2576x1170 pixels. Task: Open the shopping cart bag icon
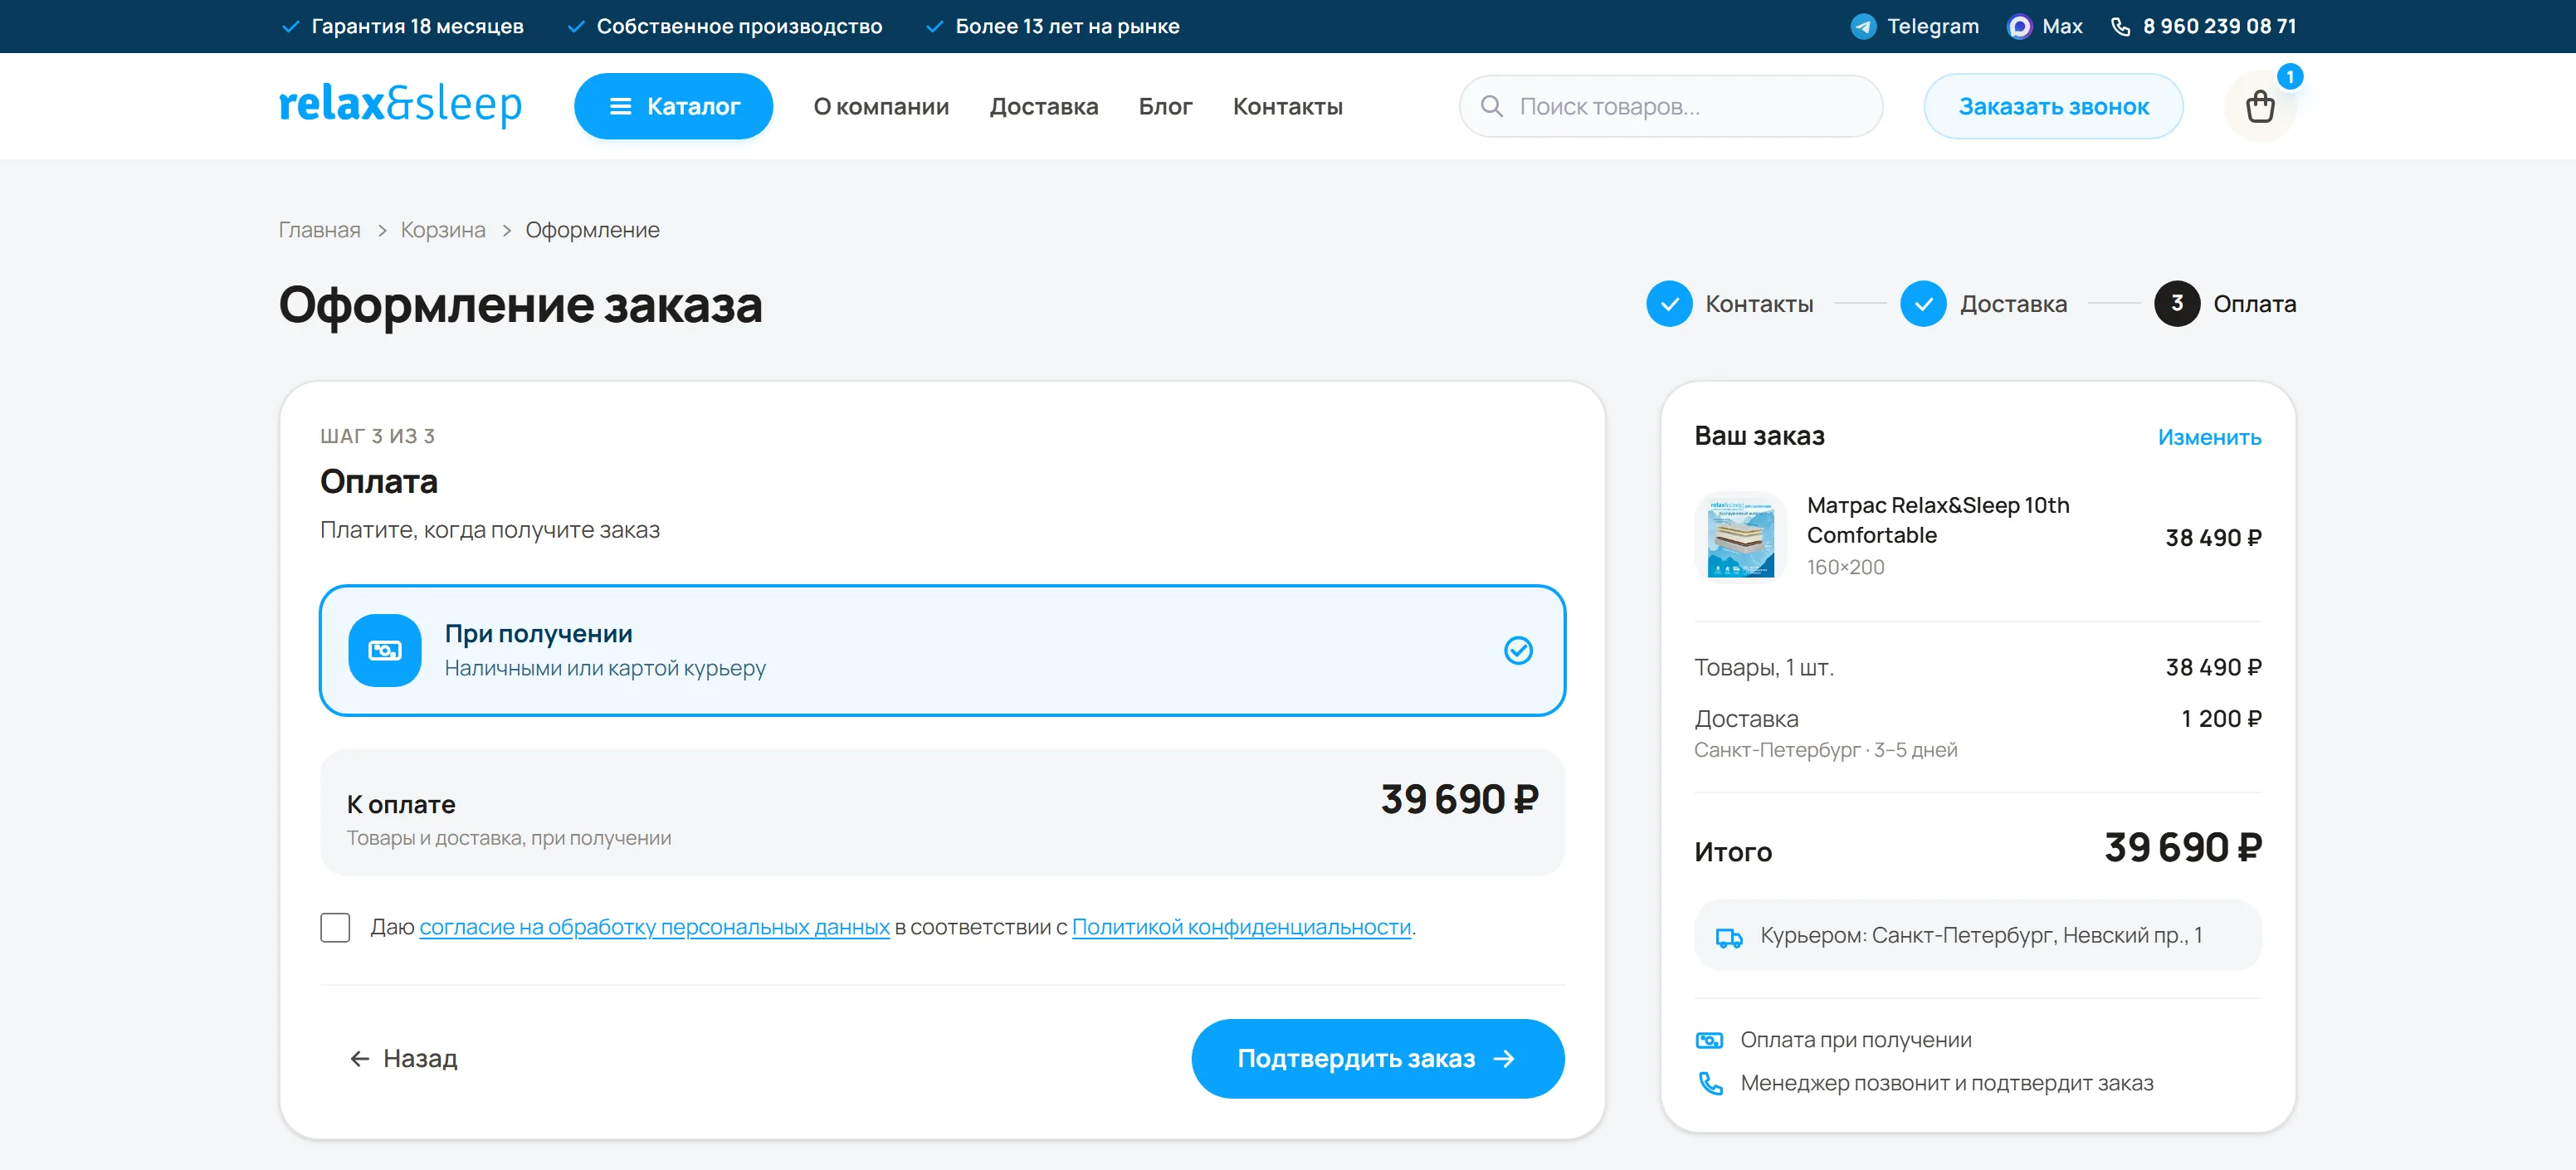(2259, 106)
